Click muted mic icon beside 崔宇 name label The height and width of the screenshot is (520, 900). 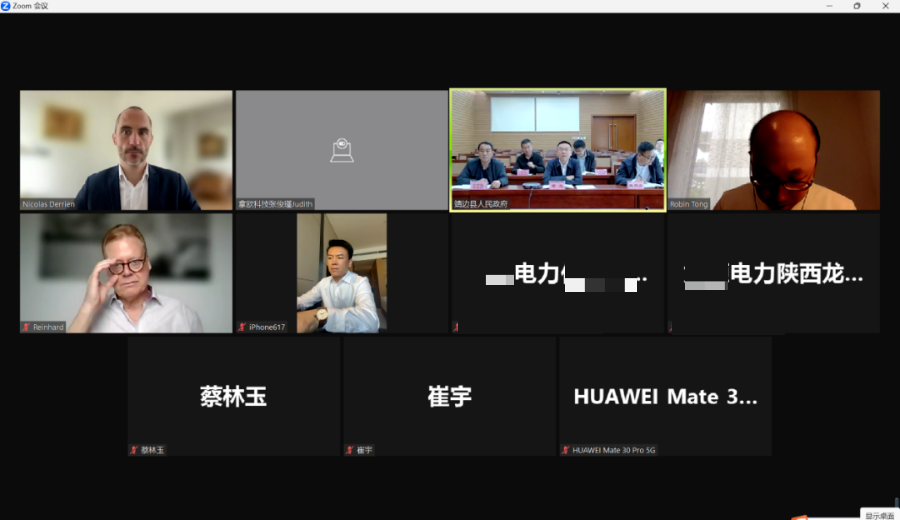click(350, 450)
